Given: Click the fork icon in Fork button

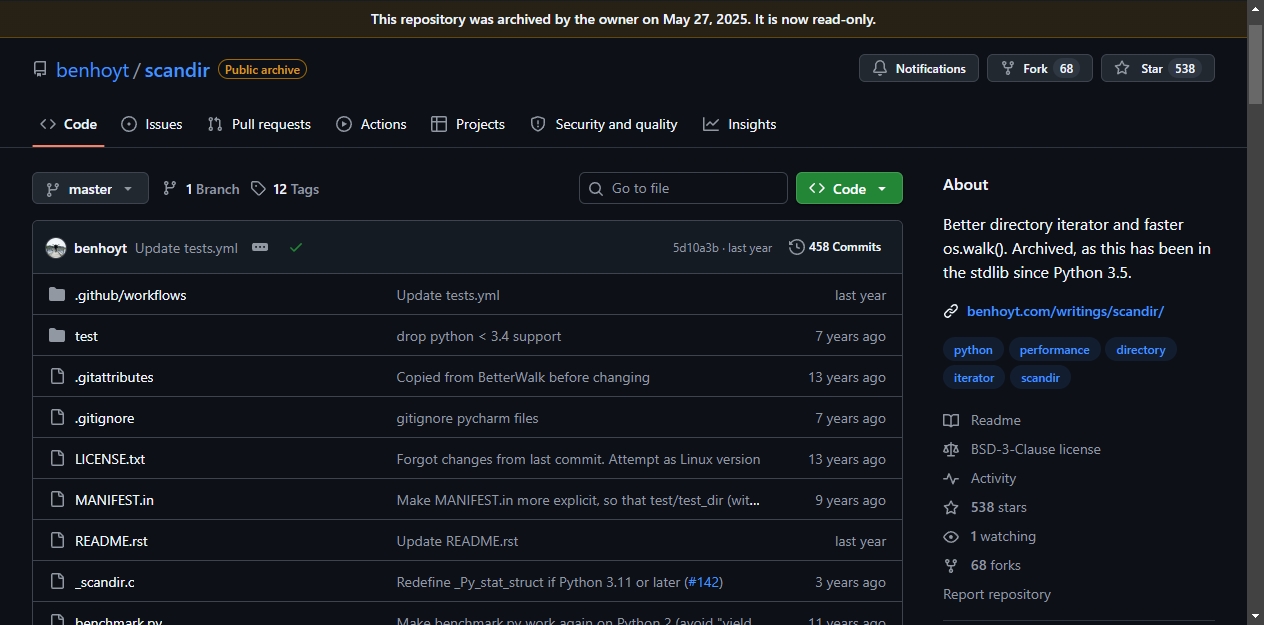Looking at the screenshot, I should pyautogui.click(x=1008, y=68).
